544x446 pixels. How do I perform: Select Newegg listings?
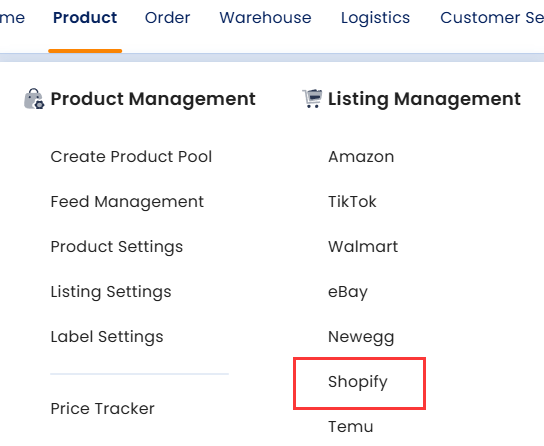coord(361,337)
